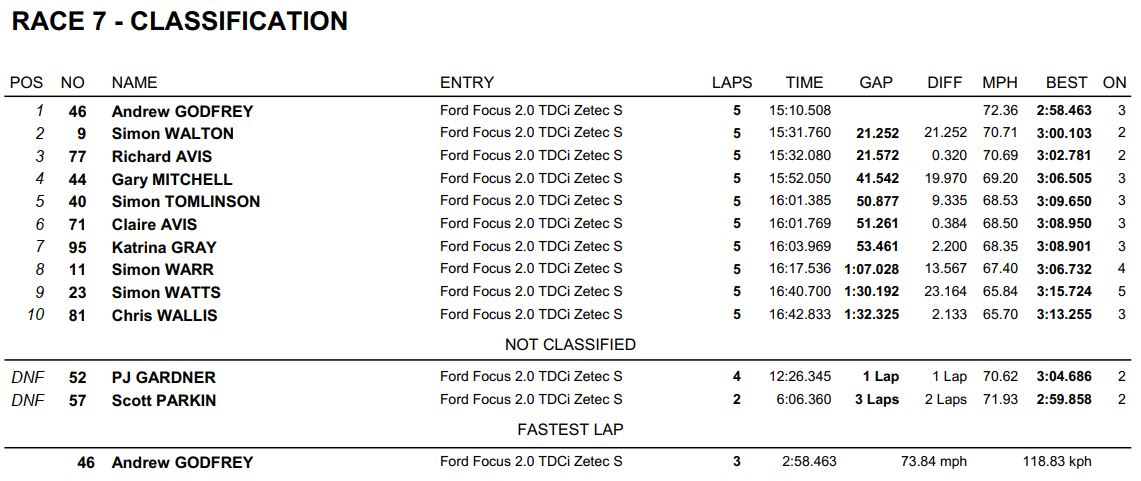Select Andrew GODFREY in first position row
The height and width of the screenshot is (481, 1141).
tap(182, 111)
